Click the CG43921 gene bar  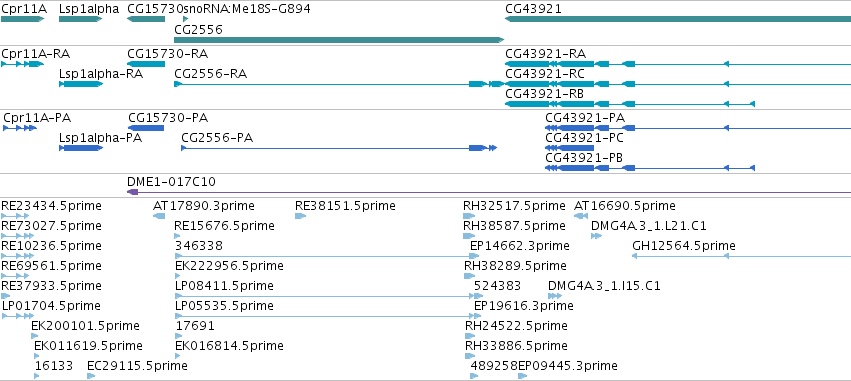(x=678, y=19)
